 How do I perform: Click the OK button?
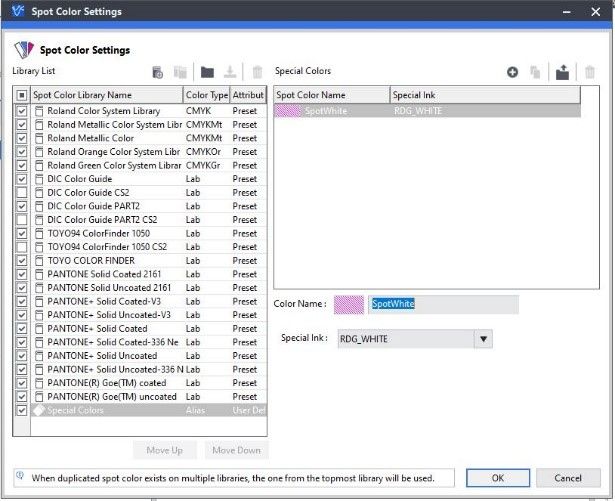498,478
